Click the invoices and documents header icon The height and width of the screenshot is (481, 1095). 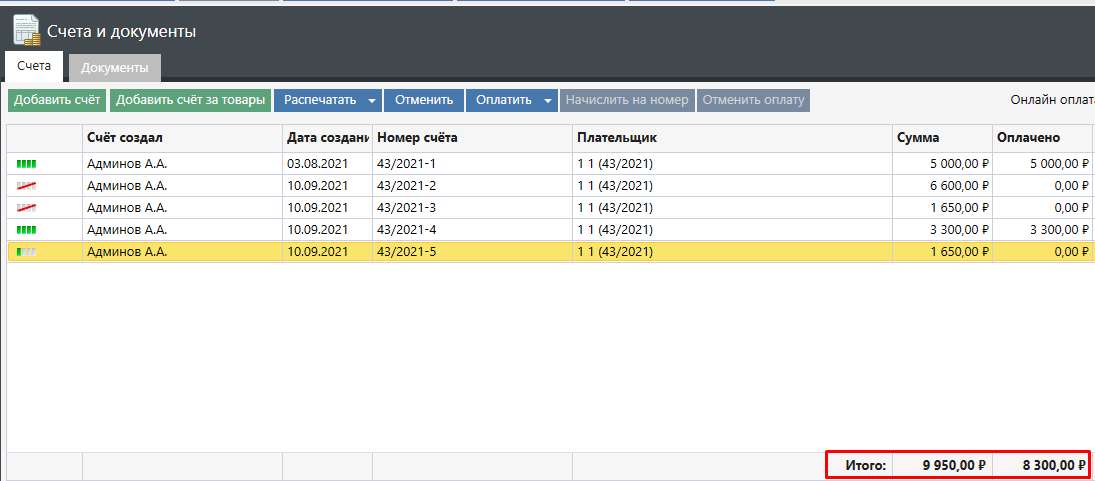coord(26,31)
